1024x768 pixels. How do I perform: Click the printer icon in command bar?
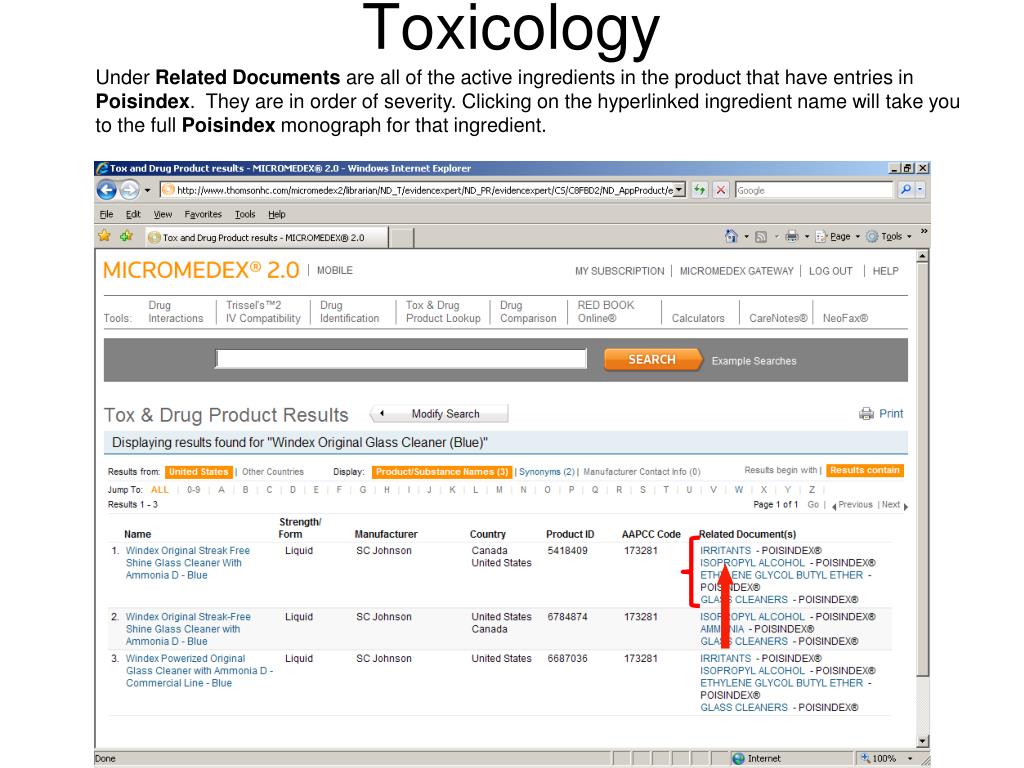pyautogui.click(x=792, y=236)
